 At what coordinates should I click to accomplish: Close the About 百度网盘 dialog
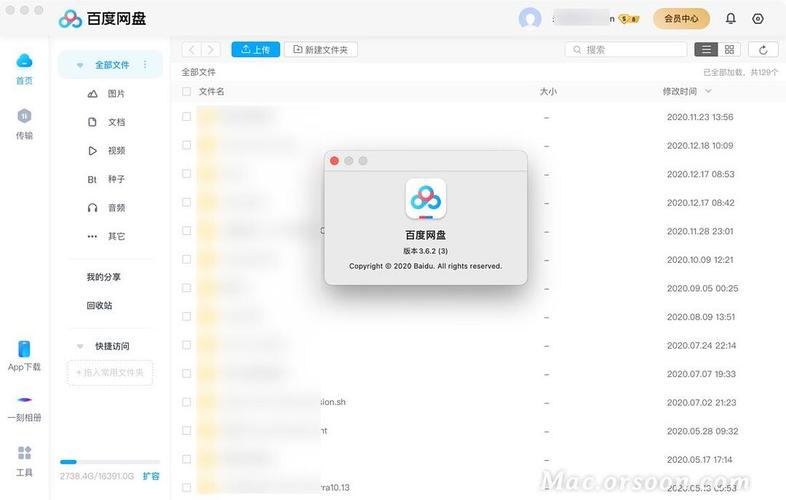[334, 160]
